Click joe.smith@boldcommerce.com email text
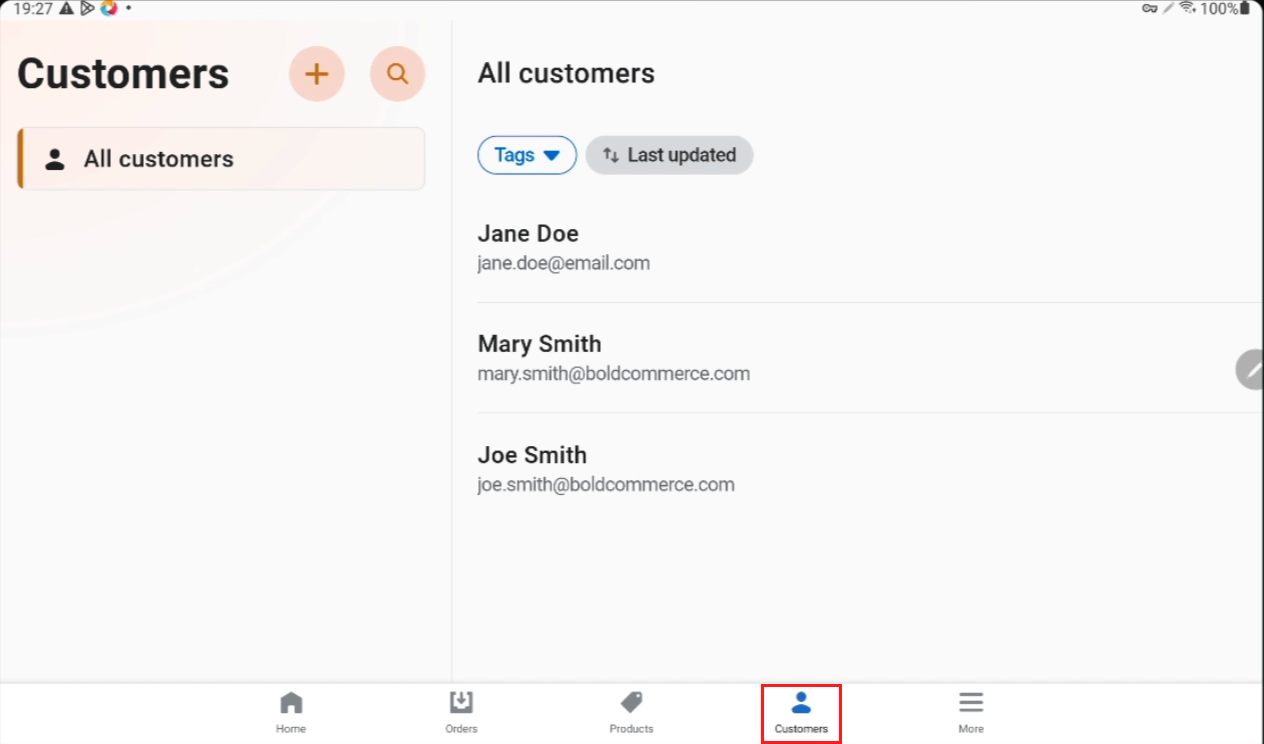Viewport: 1264px width, 744px height. click(606, 485)
